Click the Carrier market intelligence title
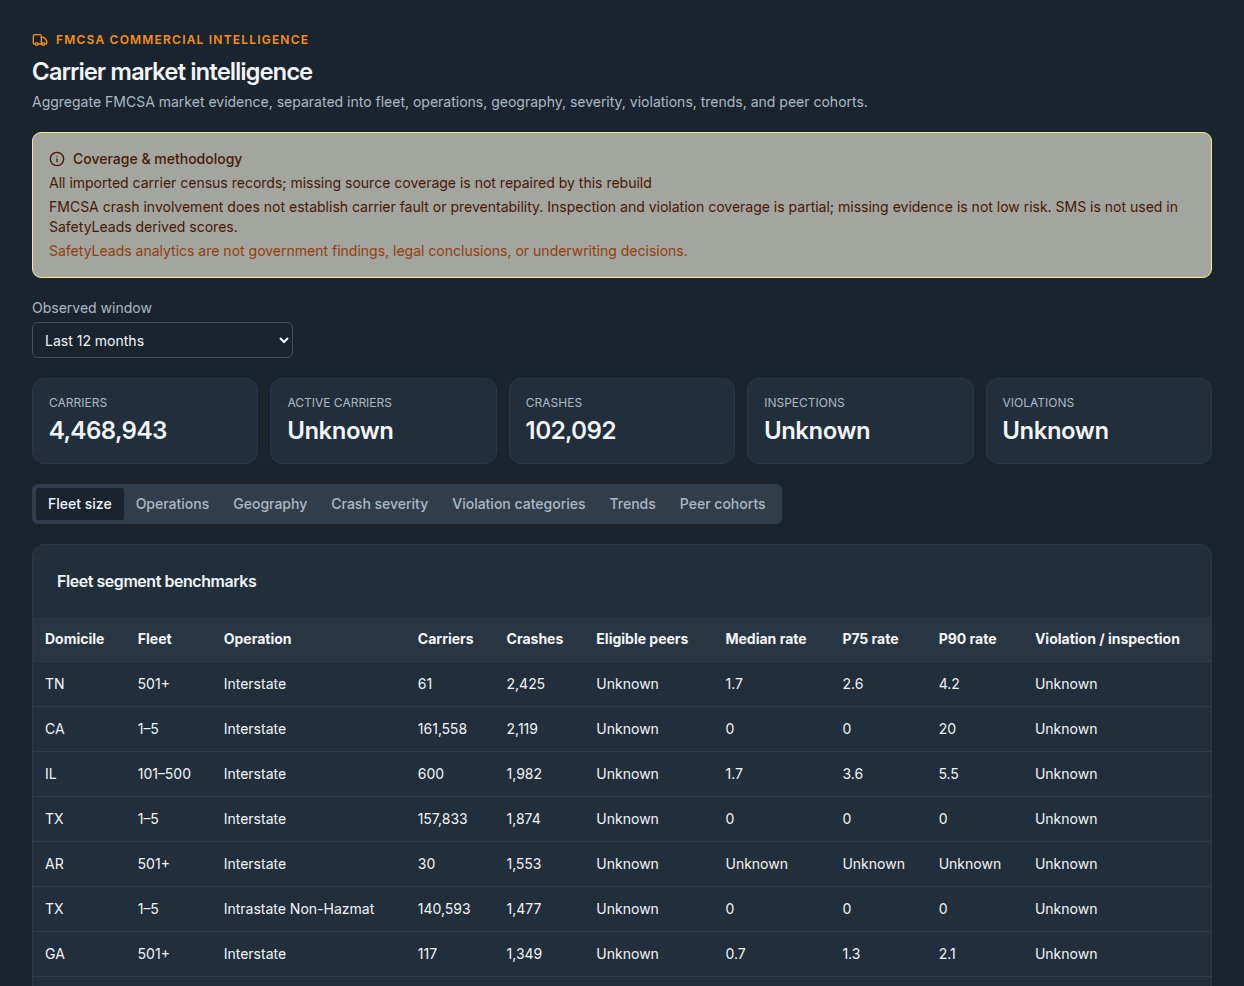This screenshot has width=1244, height=986. pyautogui.click(x=172, y=72)
